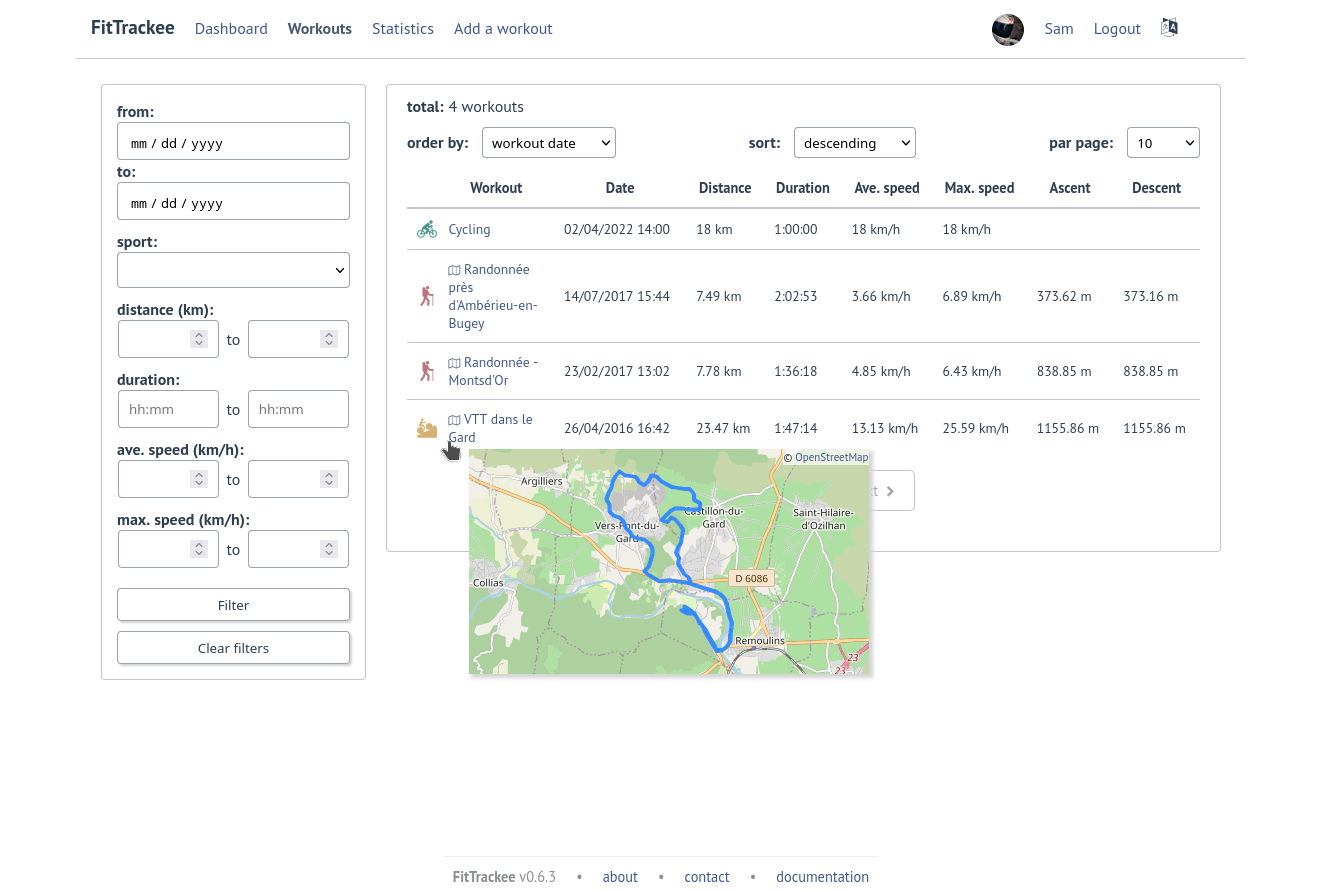This screenshot has width=1322, height=891.
Task: Click minimum ave. speed spinner arrows
Action: coord(199,479)
